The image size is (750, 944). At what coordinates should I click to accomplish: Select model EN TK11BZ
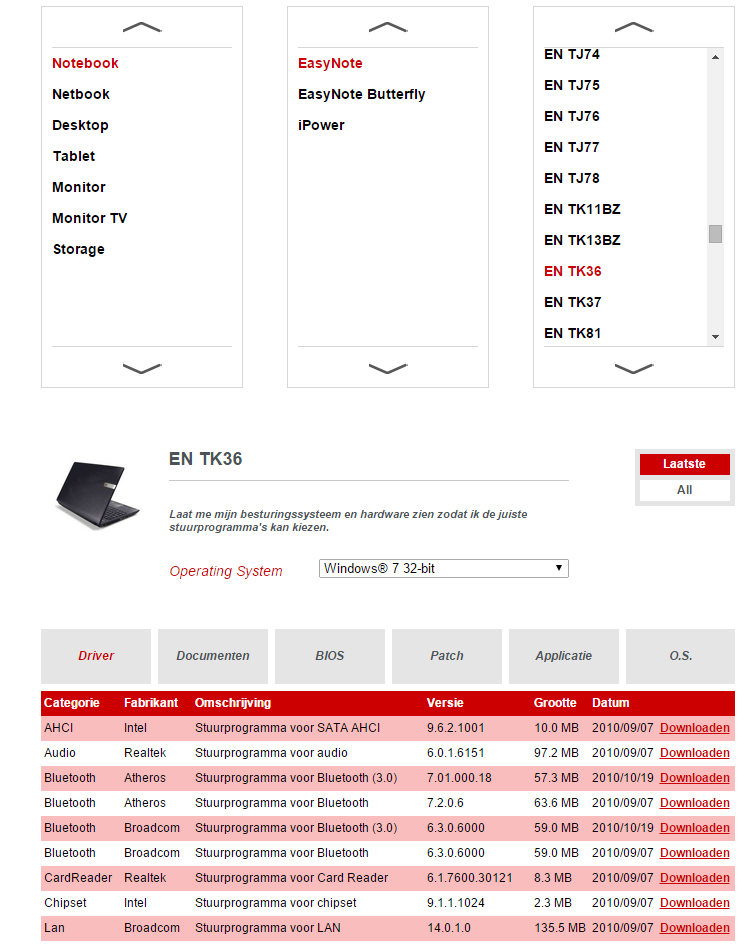(582, 210)
